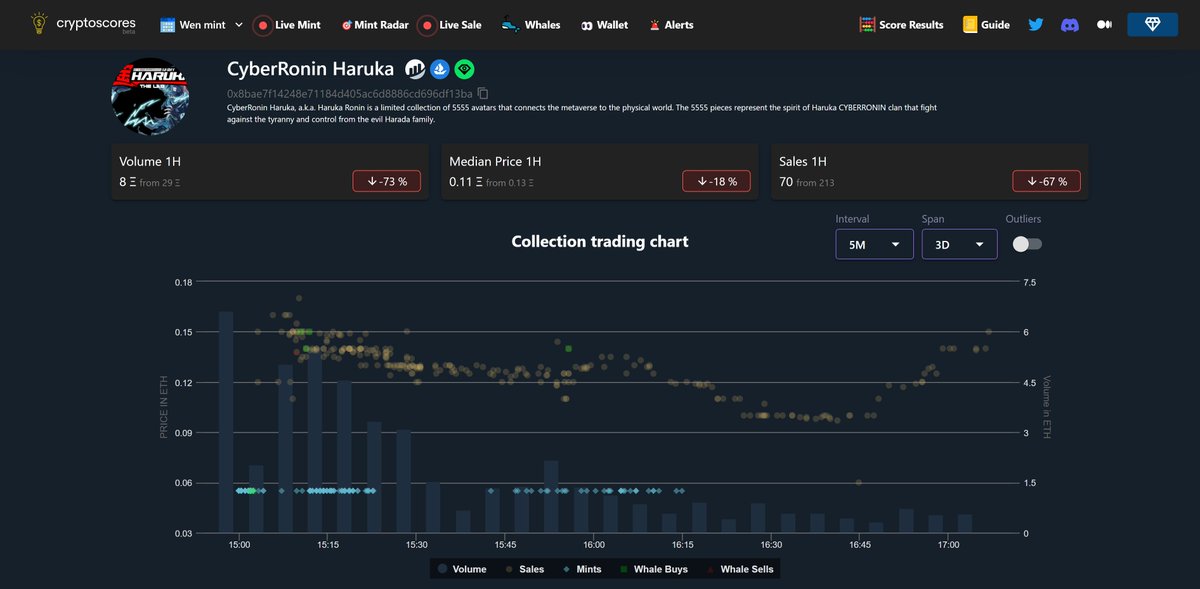
Task: Toggle Whale Buys series in legend
Action: 654,569
